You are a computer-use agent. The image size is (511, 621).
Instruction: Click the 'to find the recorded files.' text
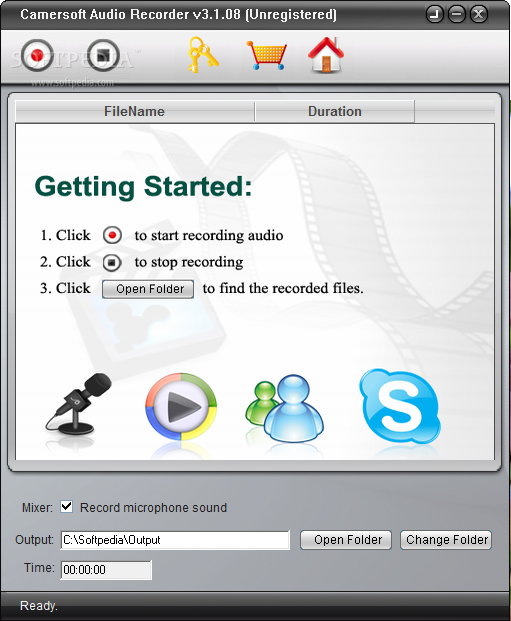(283, 288)
